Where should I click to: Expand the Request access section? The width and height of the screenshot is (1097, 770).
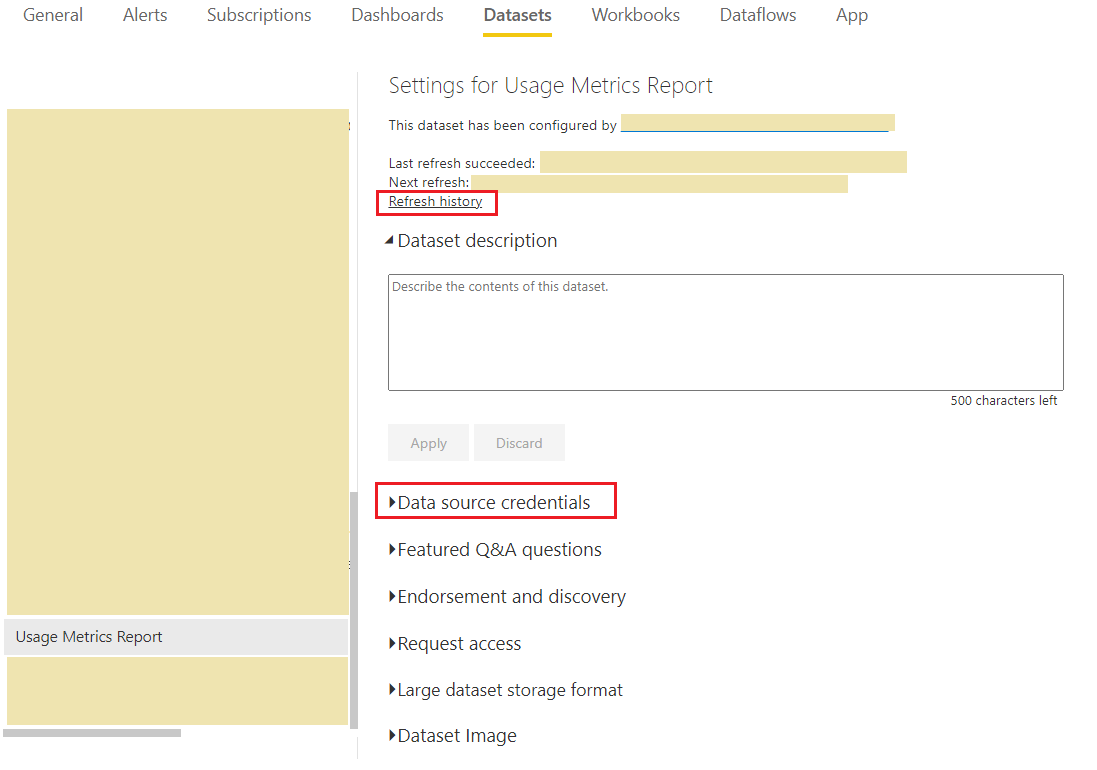point(455,643)
